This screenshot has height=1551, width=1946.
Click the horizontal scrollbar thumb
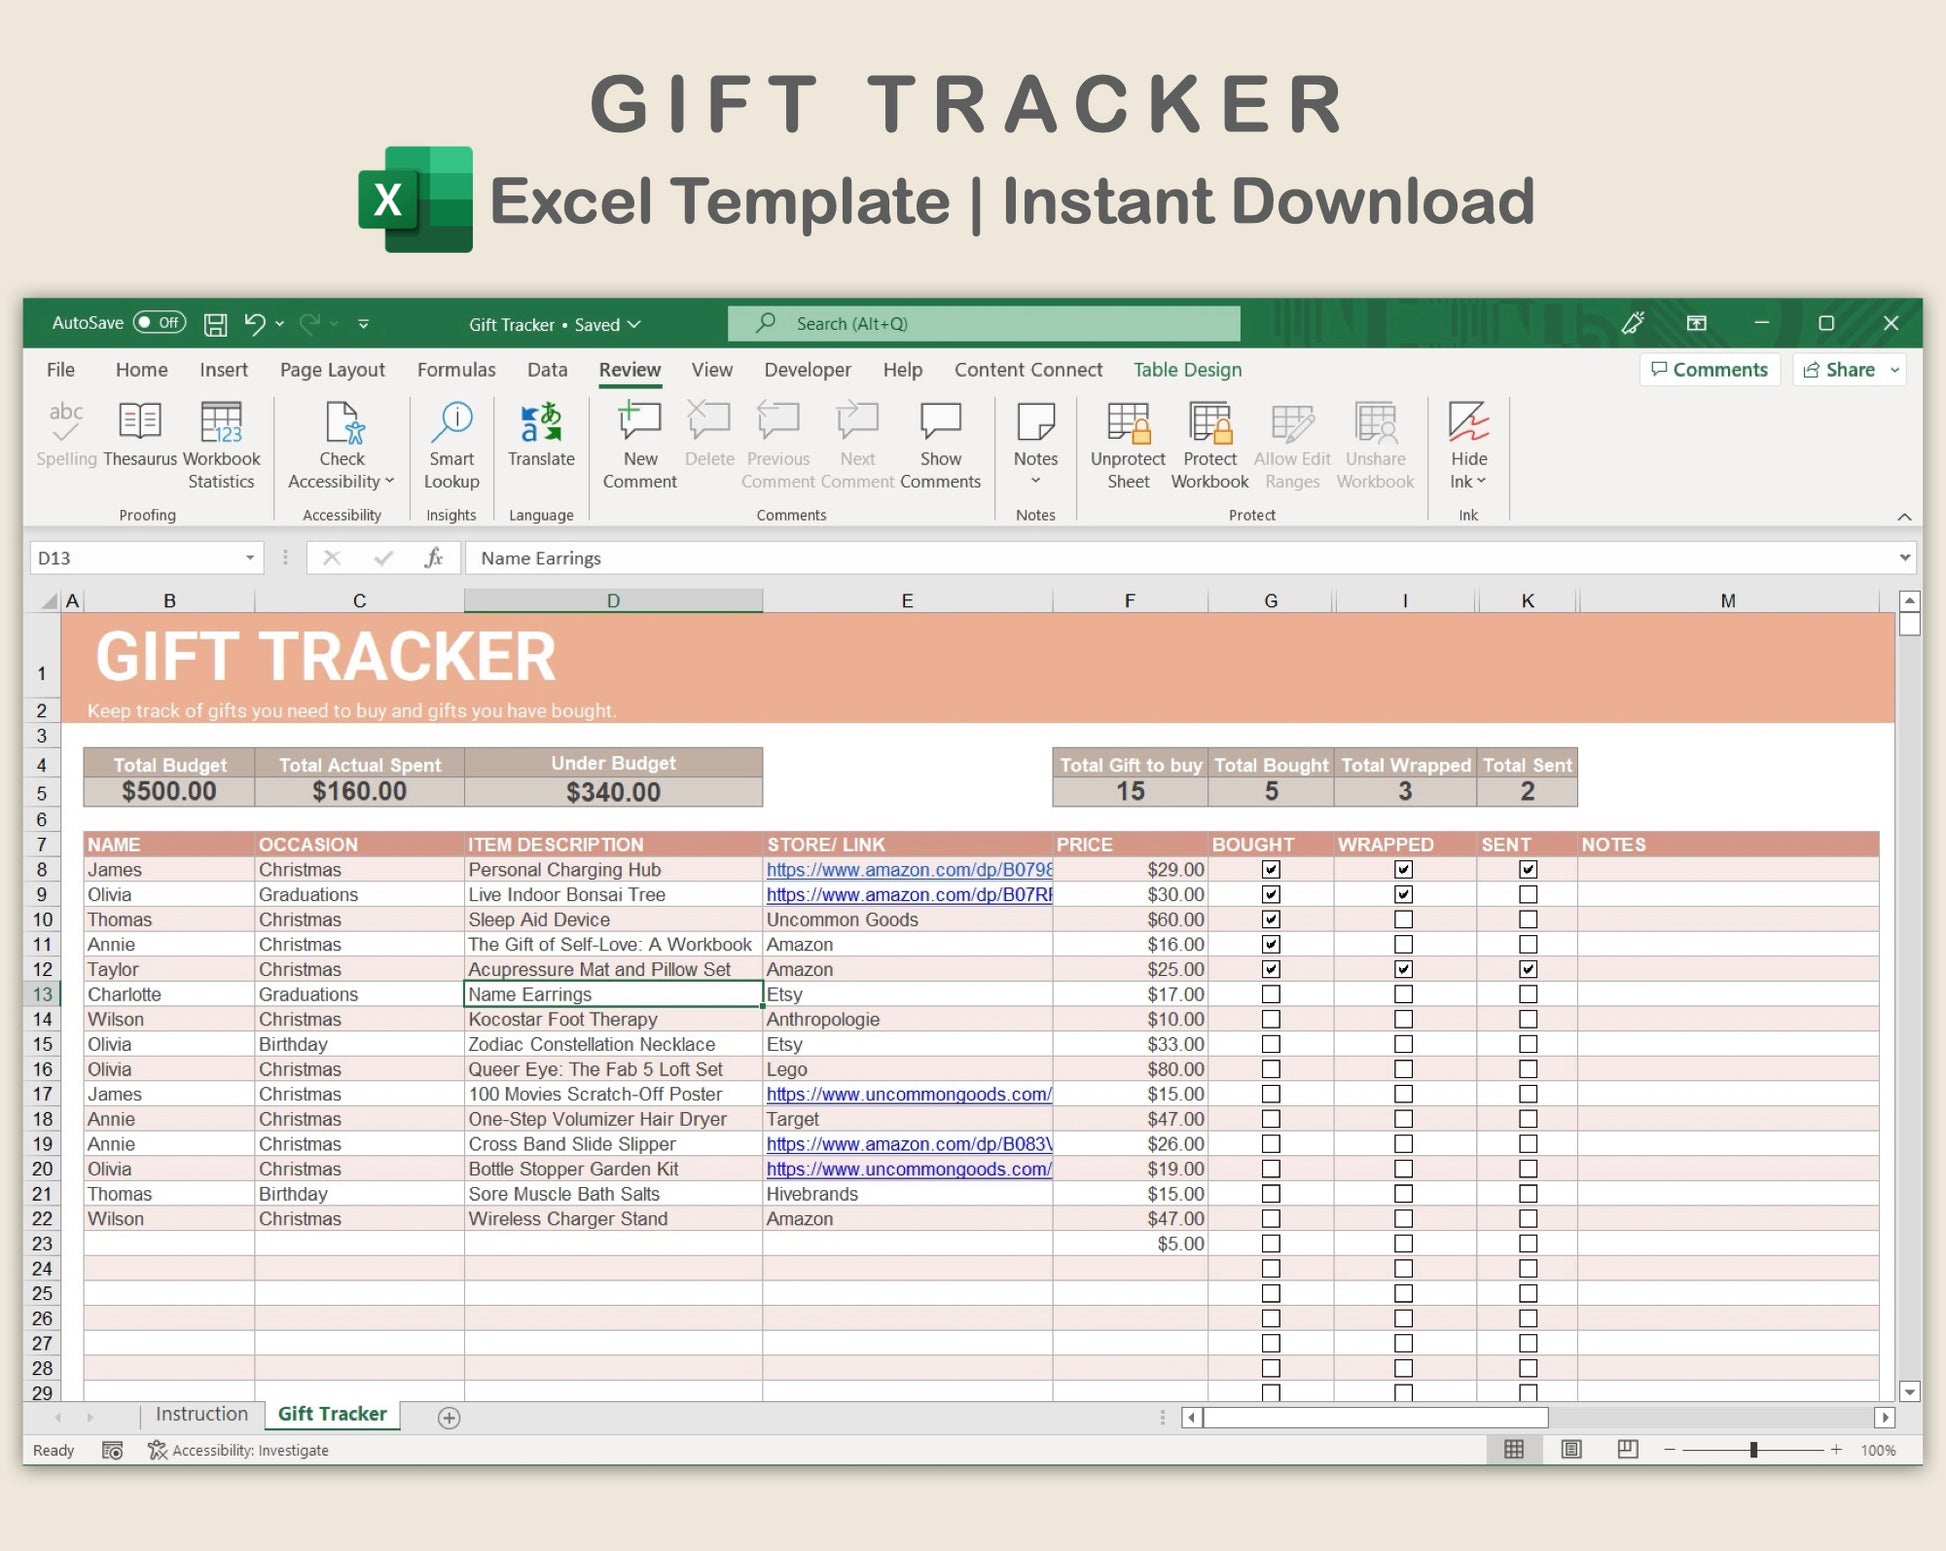pyautogui.click(x=1375, y=1417)
